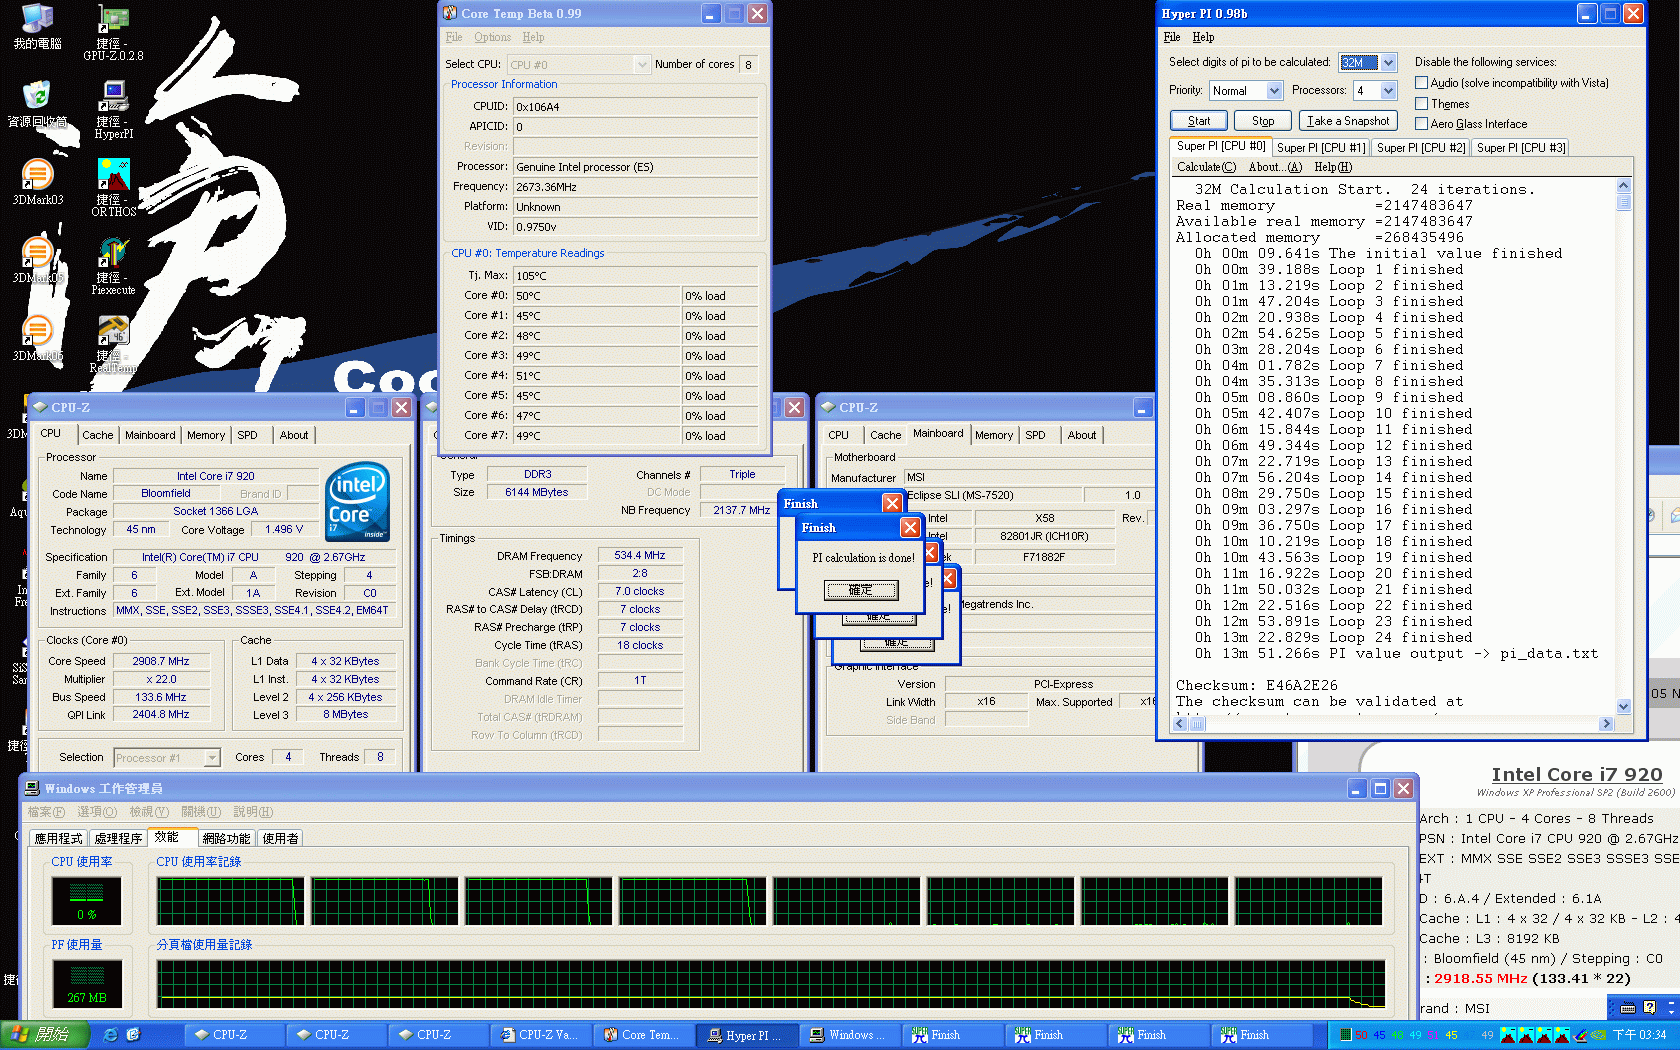Click the Stop button in Hyper PI

point(1263,120)
